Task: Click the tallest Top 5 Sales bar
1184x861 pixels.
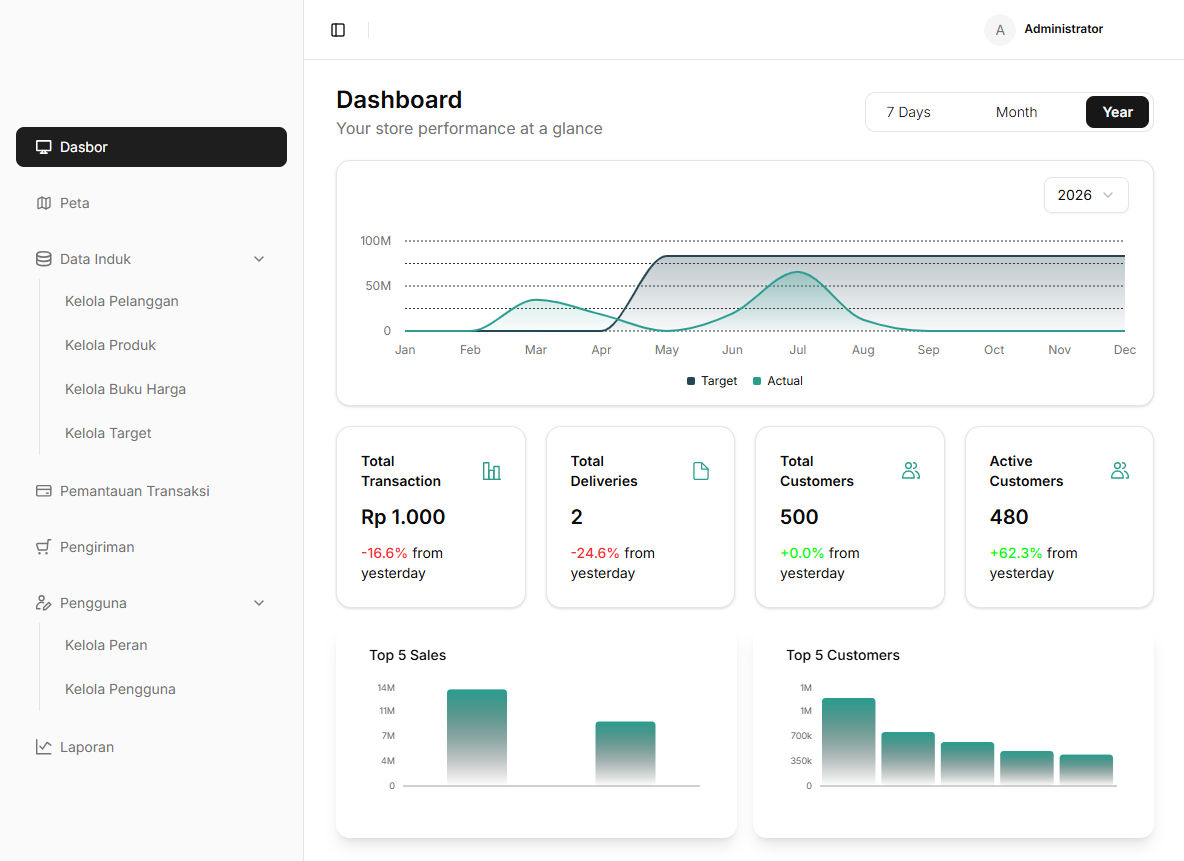Action: click(476, 736)
